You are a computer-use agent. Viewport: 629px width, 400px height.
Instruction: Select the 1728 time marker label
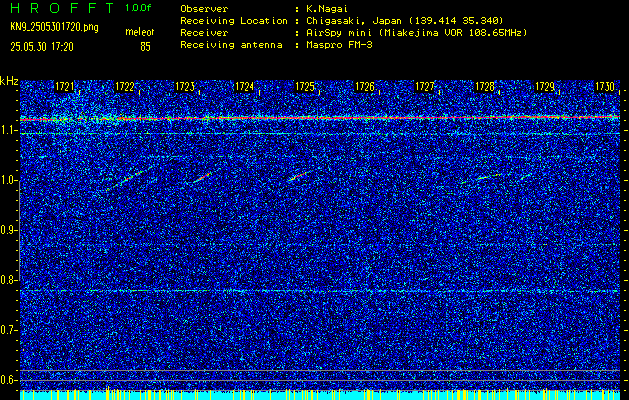[x=485, y=87]
